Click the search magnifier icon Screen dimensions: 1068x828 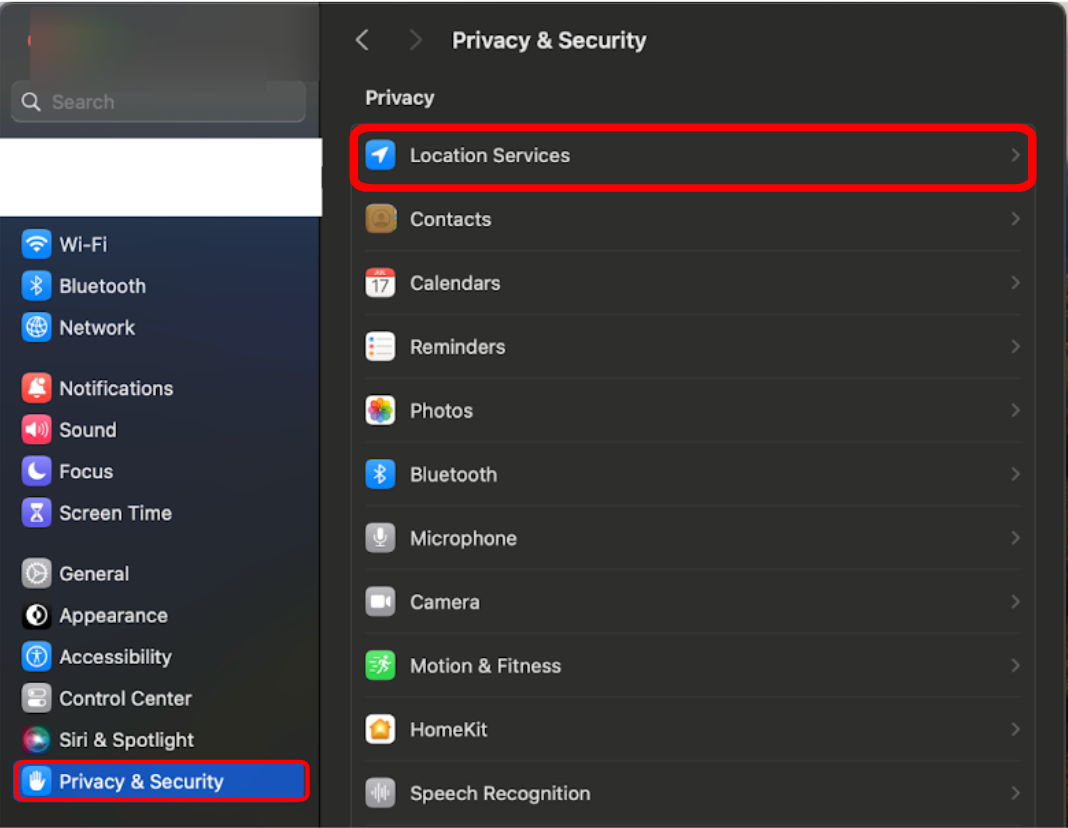point(31,101)
